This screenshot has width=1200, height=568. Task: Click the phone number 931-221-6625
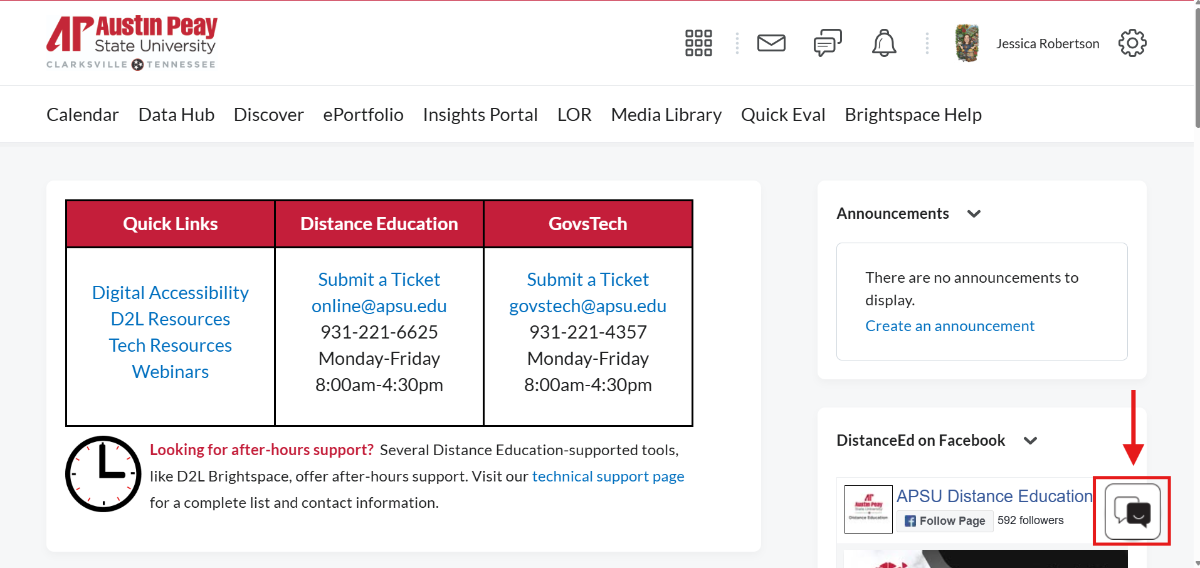click(x=379, y=332)
